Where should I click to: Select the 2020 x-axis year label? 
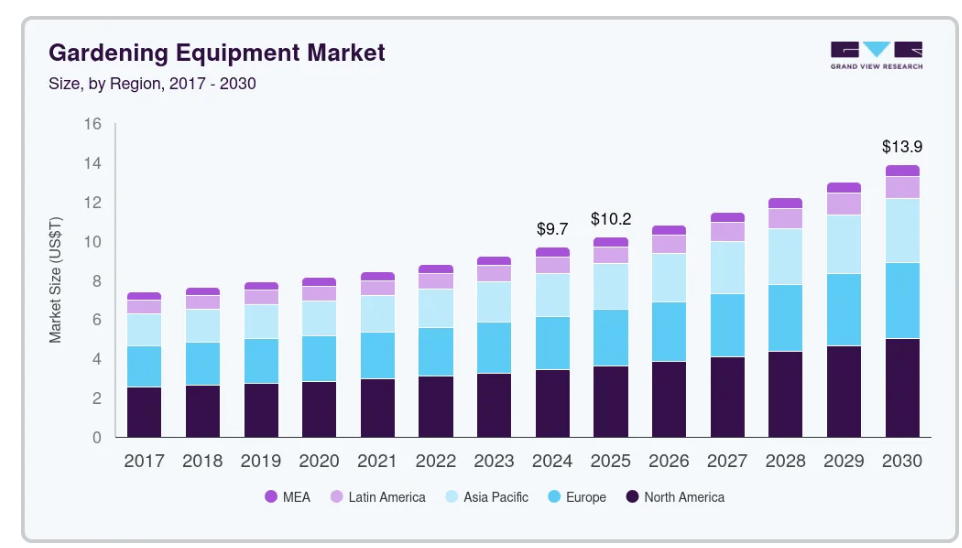[x=319, y=461]
